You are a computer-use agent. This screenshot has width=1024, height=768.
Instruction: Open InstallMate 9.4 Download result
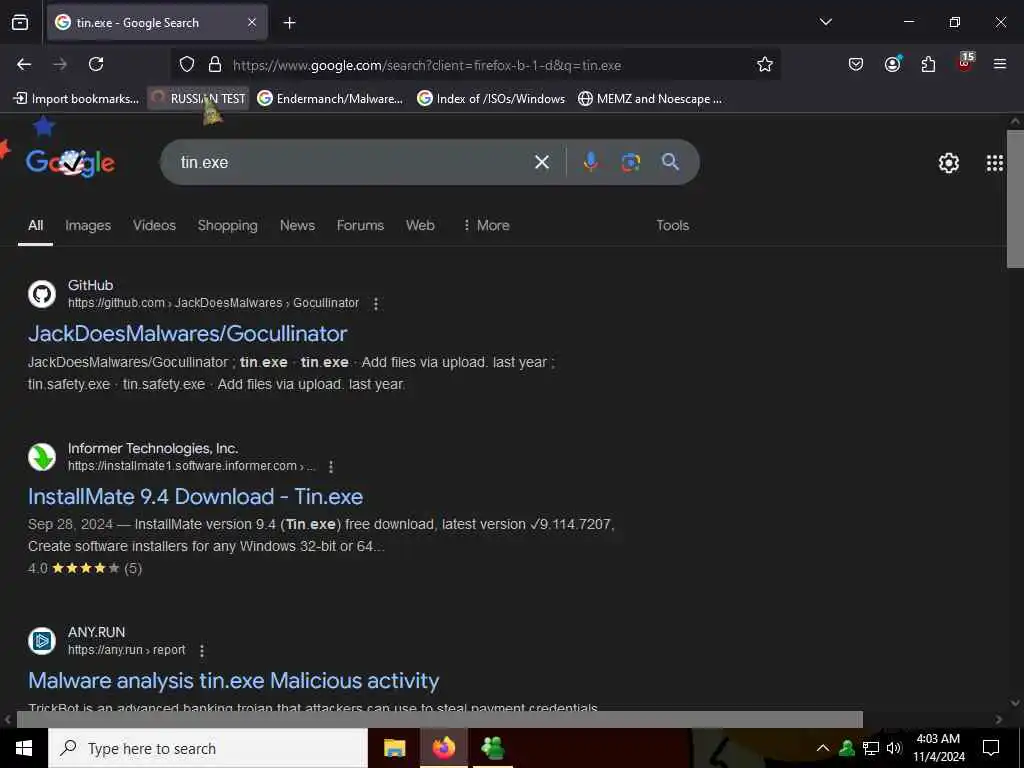point(195,496)
